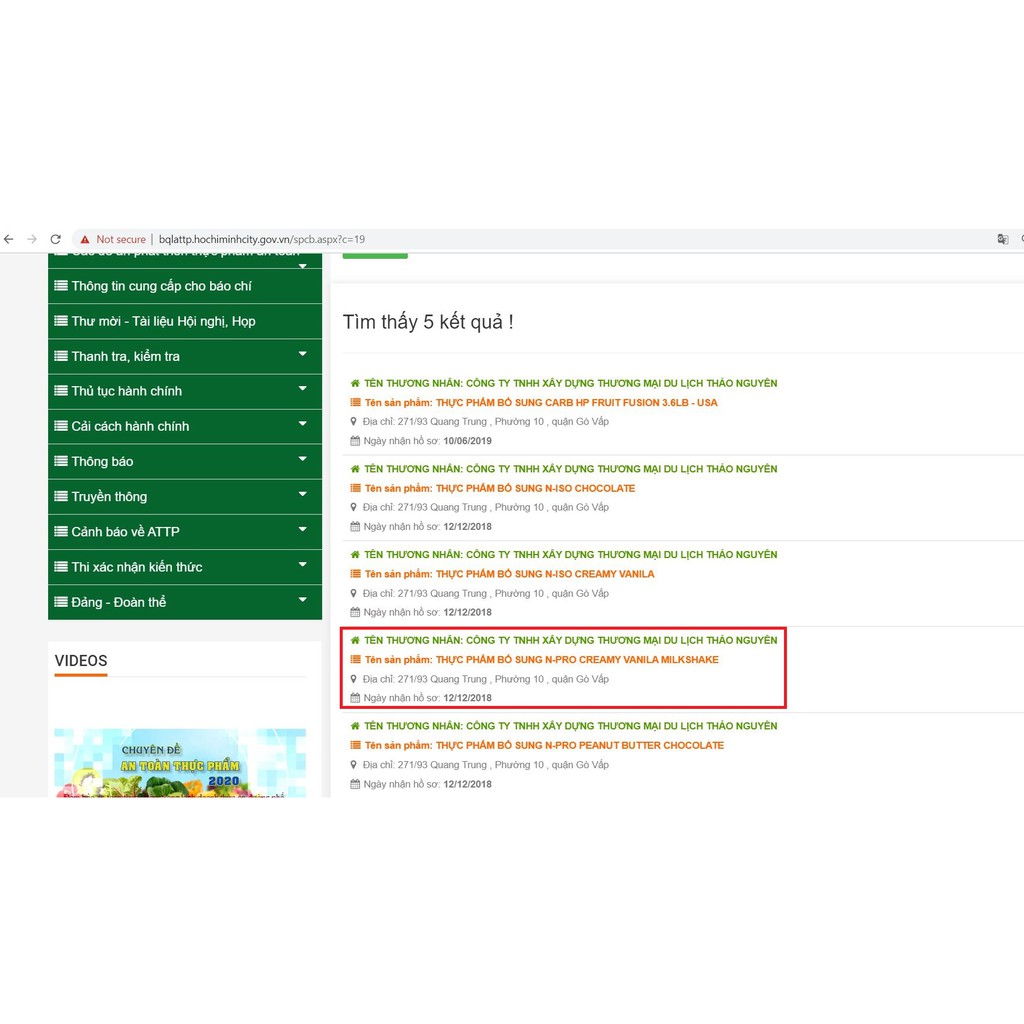Click list icon beside Cải cách hành chính
Screen dimensions: 1024x1024
point(61,426)
